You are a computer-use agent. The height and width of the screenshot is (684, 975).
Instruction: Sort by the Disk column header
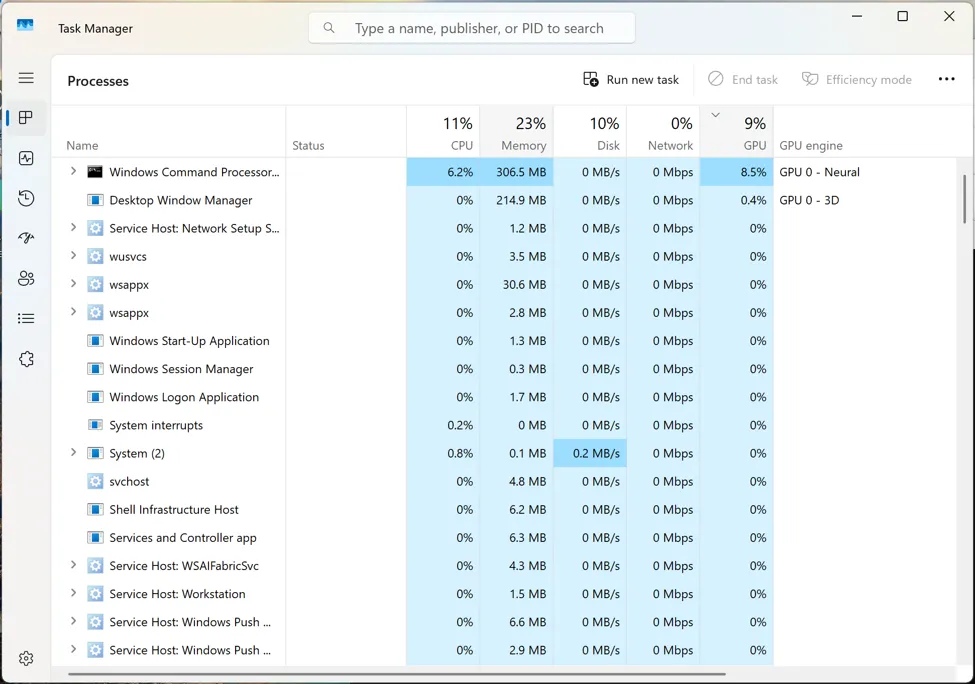590,132
